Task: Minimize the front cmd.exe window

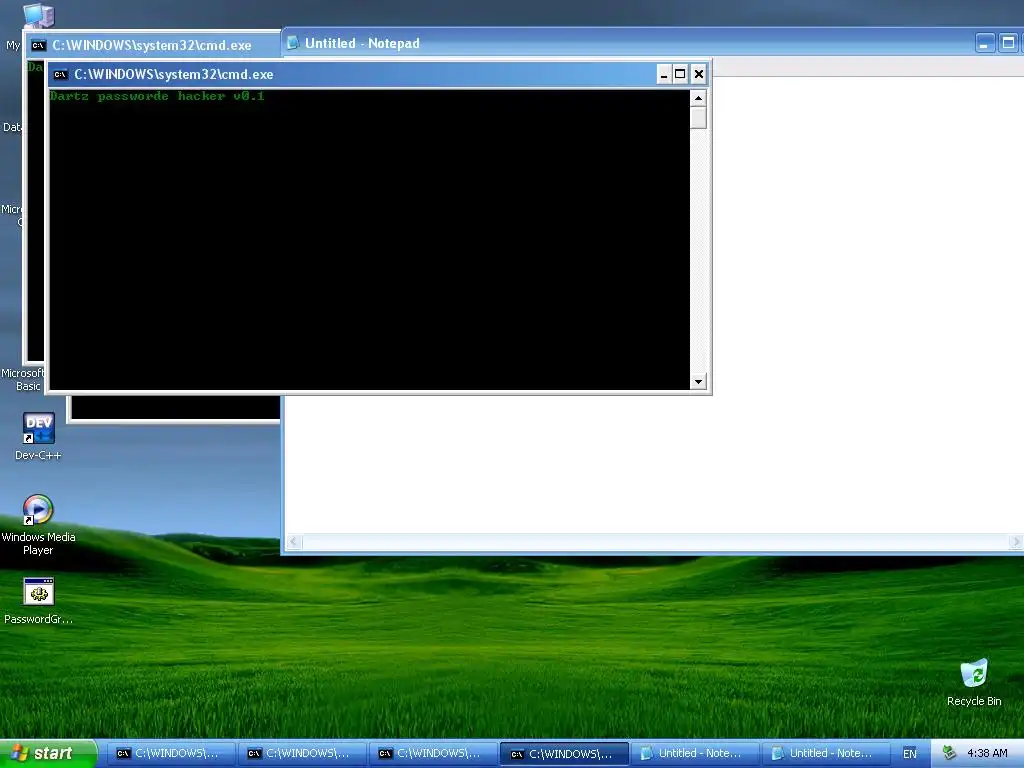Action: point(664,74)
